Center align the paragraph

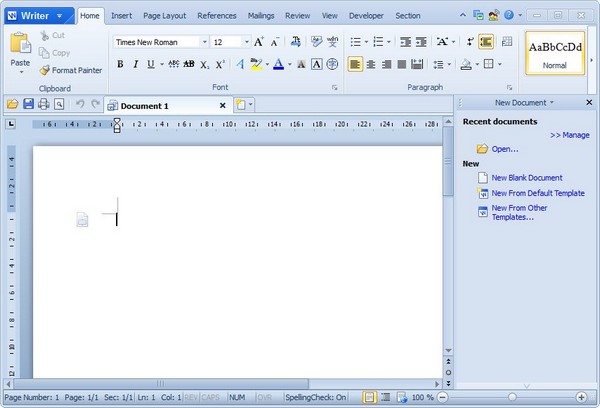pyautogui.click(x=370, y=64)
